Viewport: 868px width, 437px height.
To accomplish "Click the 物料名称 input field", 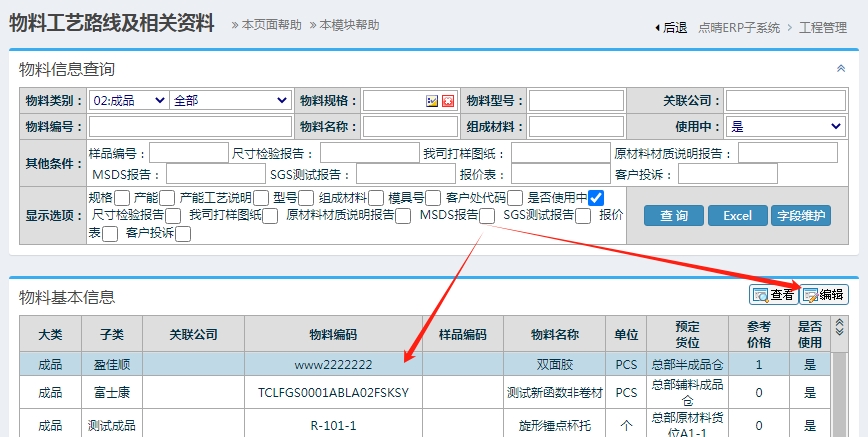I will 410,127.
